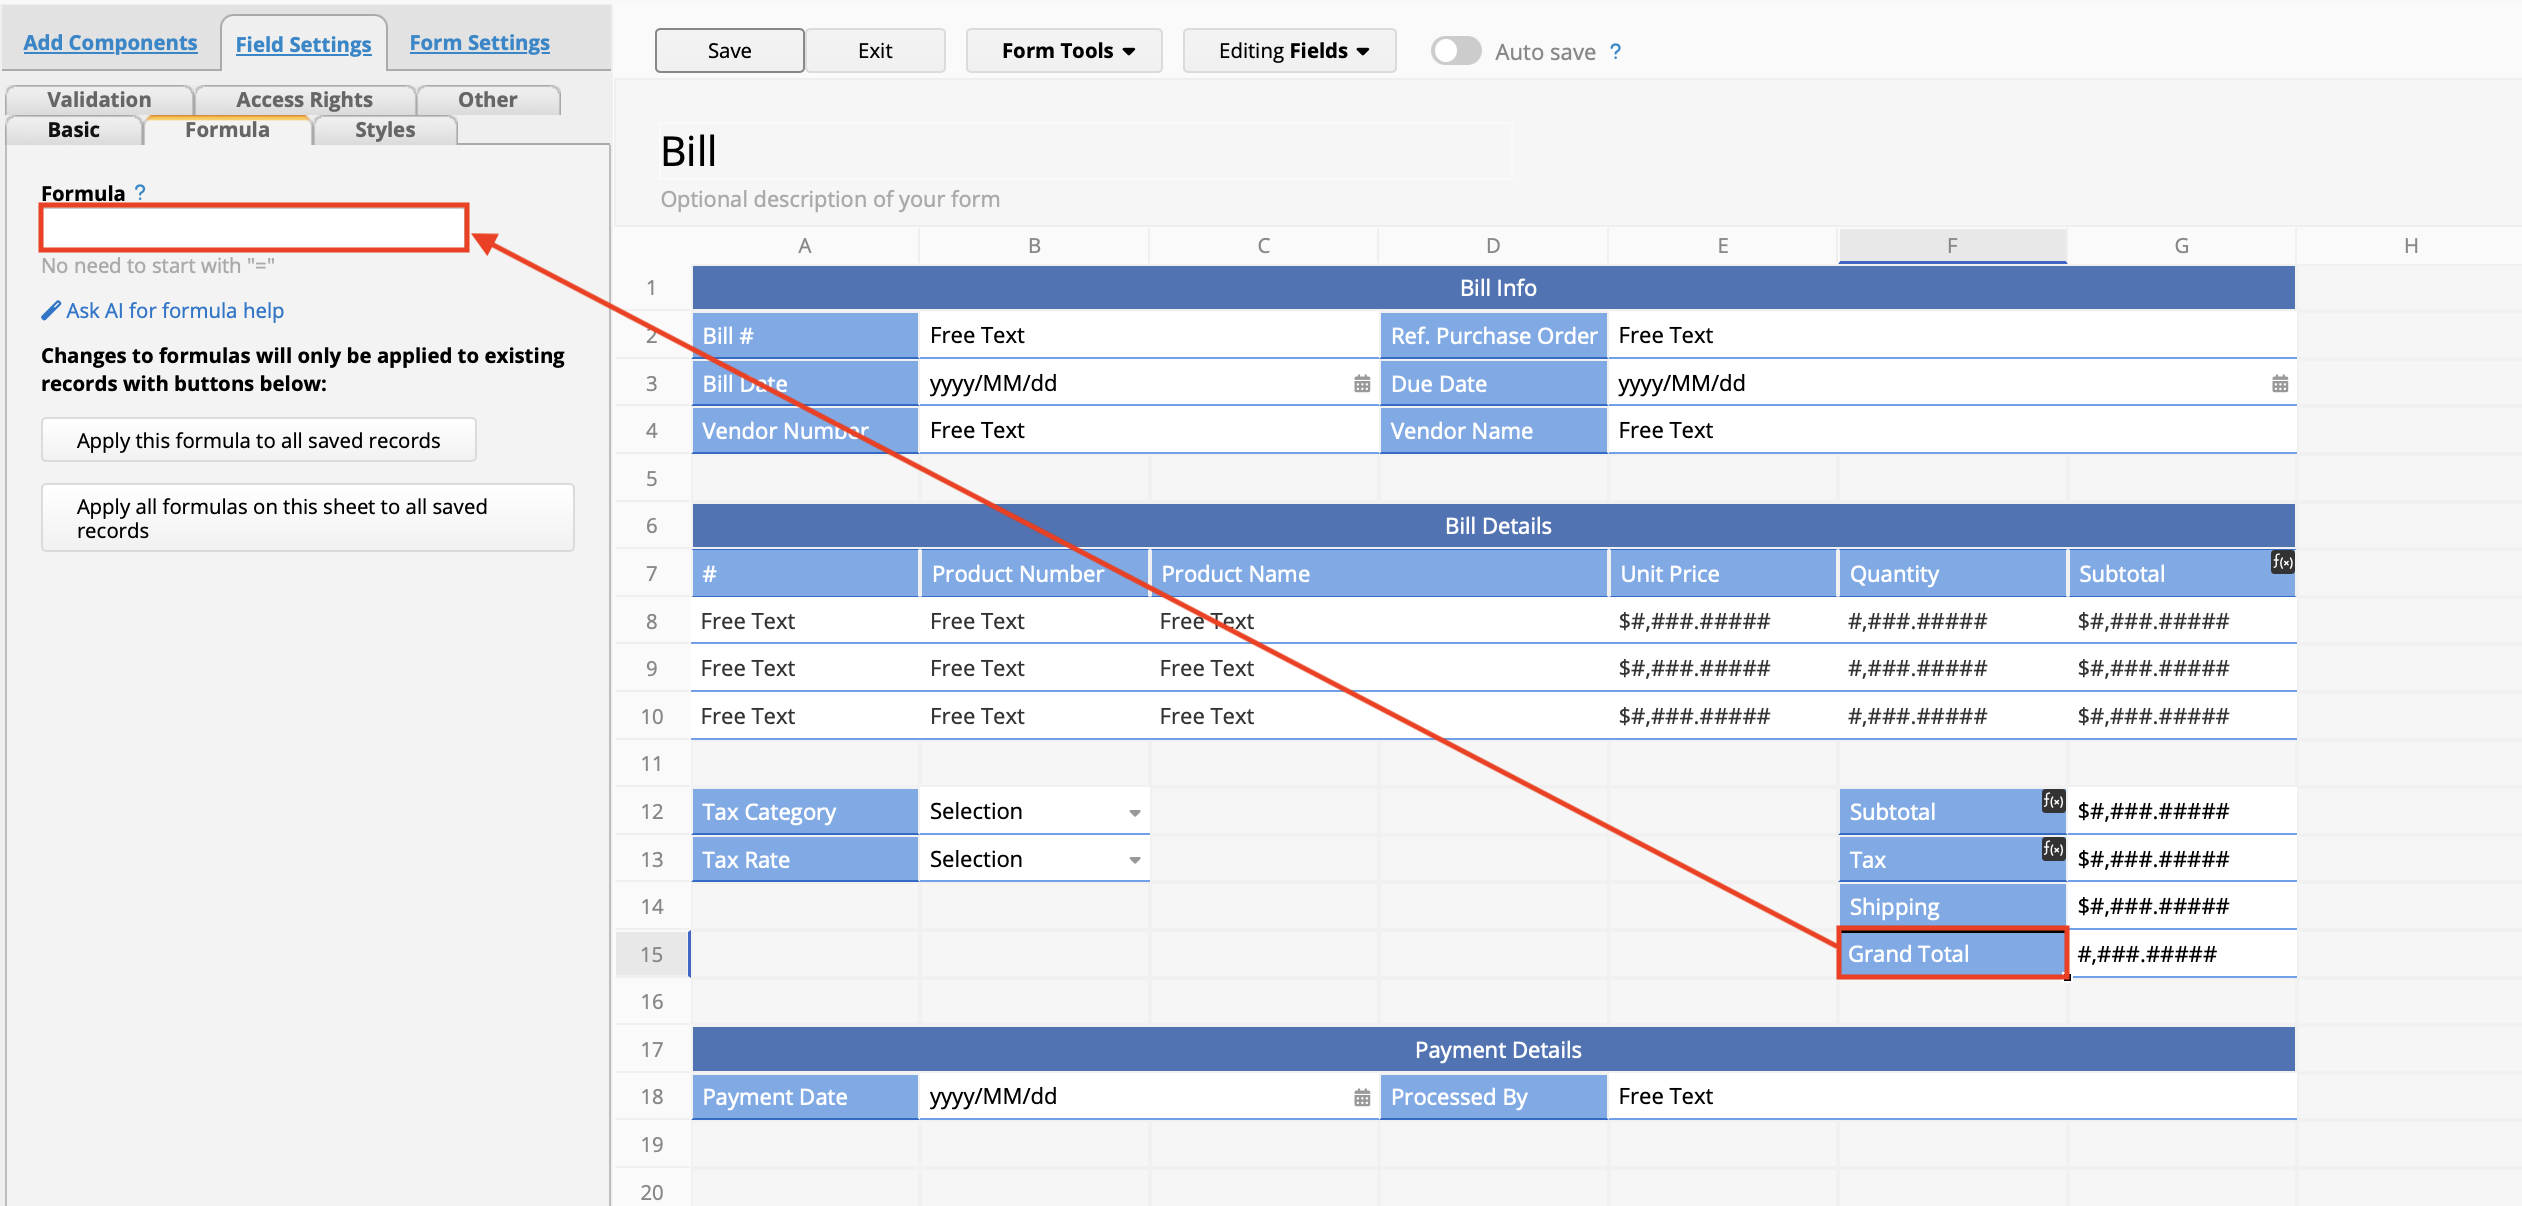
Task: Click Apply this formula to all saved records
Action: [258, 440]
